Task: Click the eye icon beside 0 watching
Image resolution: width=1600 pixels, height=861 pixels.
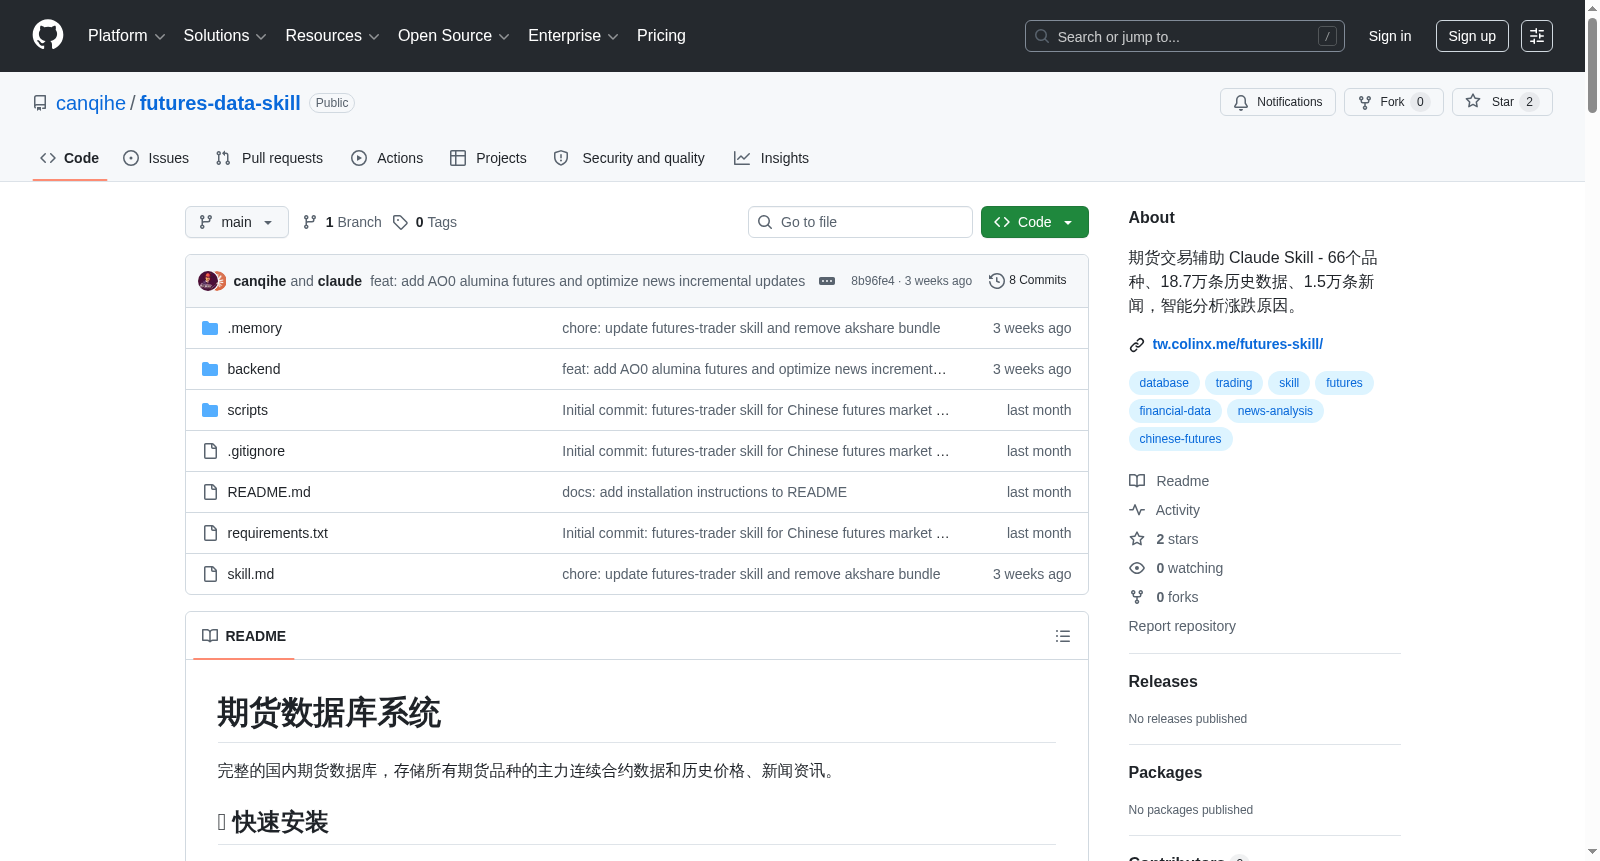Action: (1137, 568)
